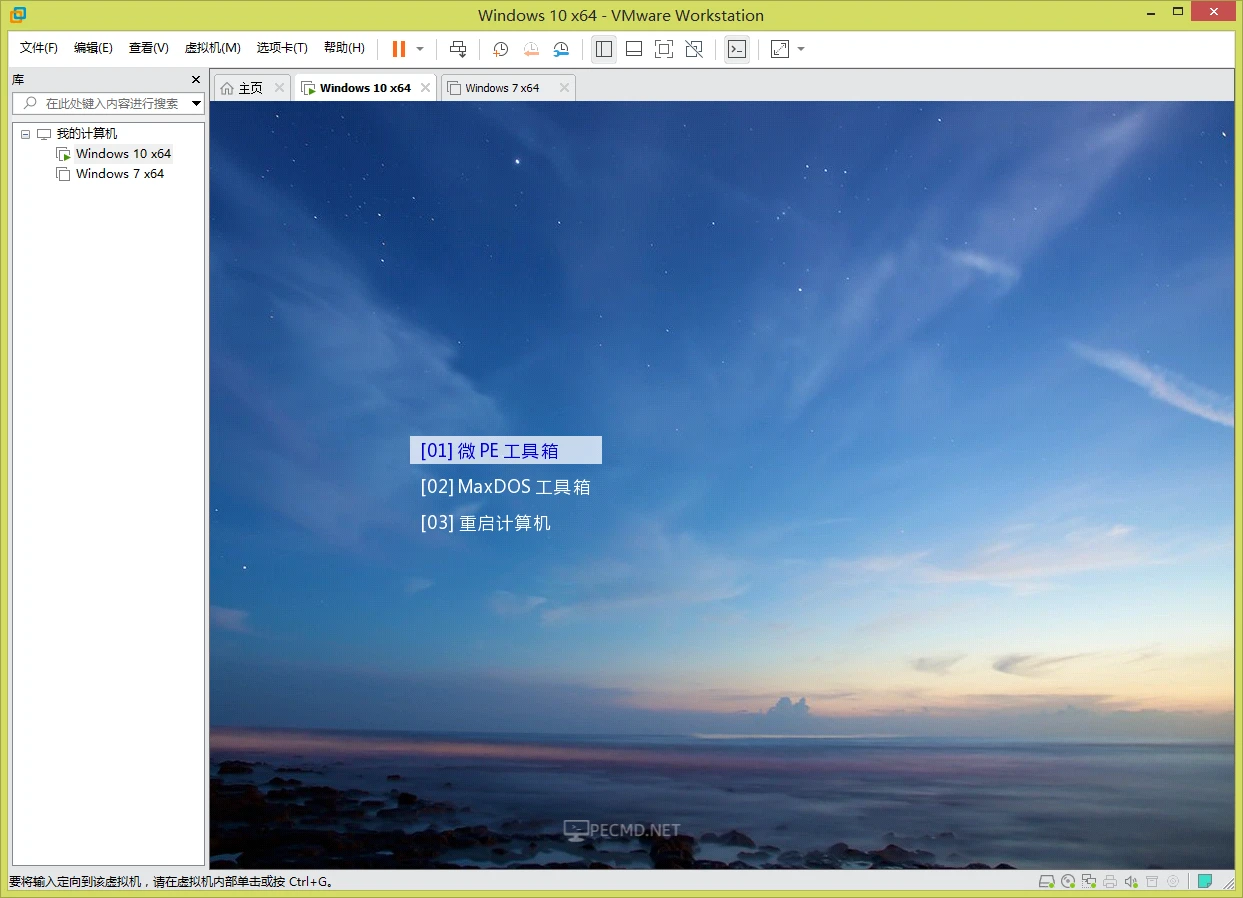Open stretch display options dropdown arrow
Screen dimensions: 1243x898
click(x=801, y=49)
